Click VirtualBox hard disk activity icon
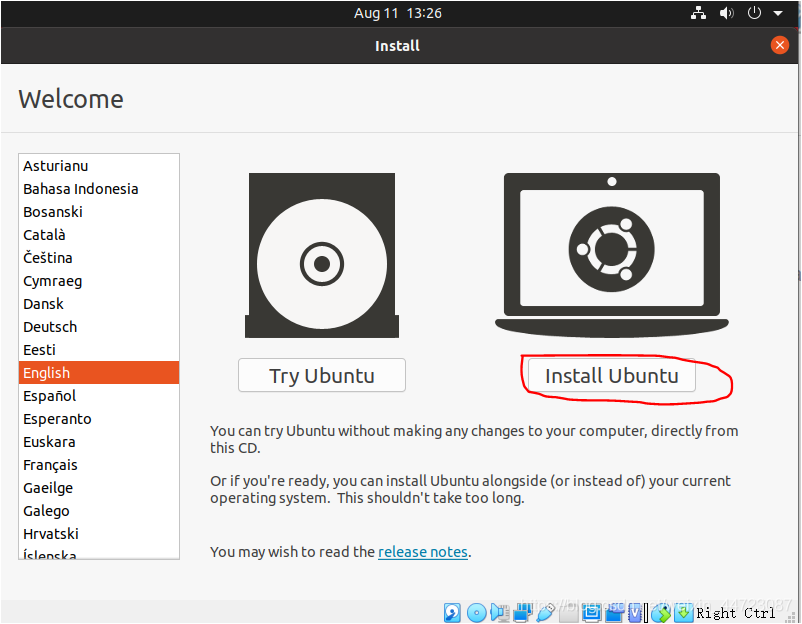The image size is (802, 624). coord(453,613)
